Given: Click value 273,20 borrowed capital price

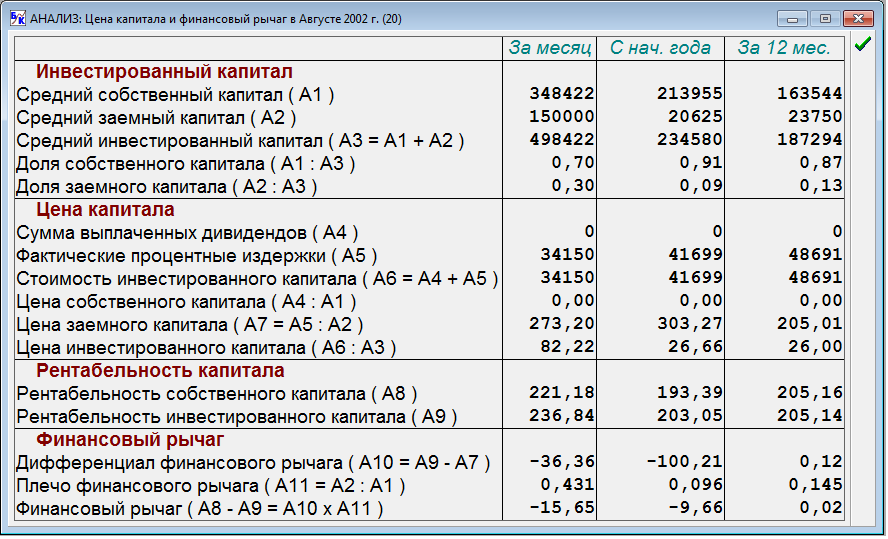Looking at the screenshot, I should pos(562,324).
